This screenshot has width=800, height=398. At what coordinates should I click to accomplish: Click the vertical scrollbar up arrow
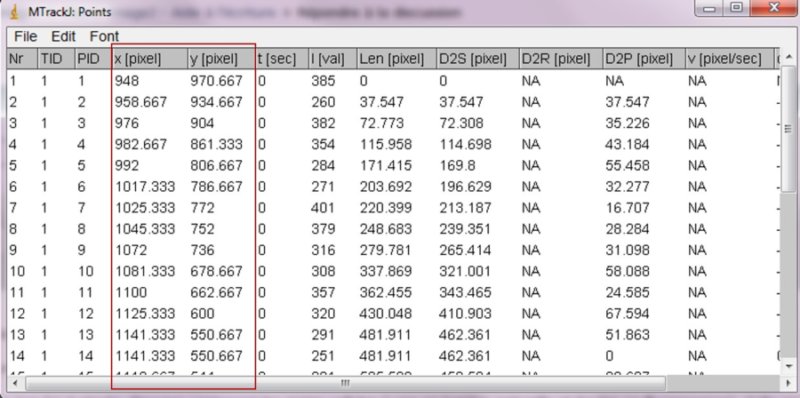789,56
